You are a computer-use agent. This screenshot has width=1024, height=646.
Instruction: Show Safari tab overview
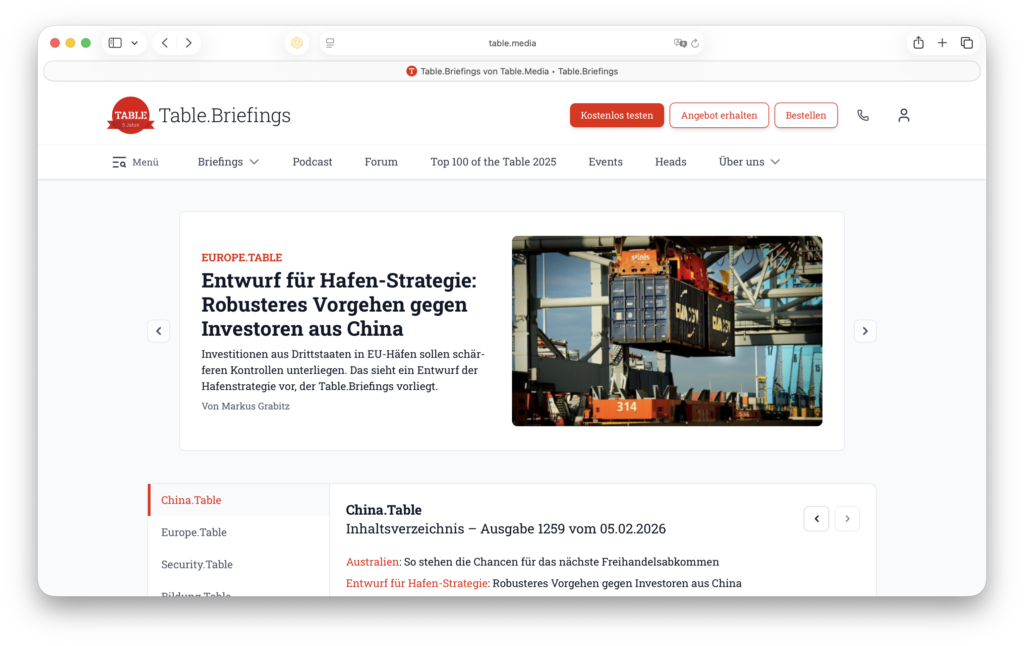tap(966, 42)
